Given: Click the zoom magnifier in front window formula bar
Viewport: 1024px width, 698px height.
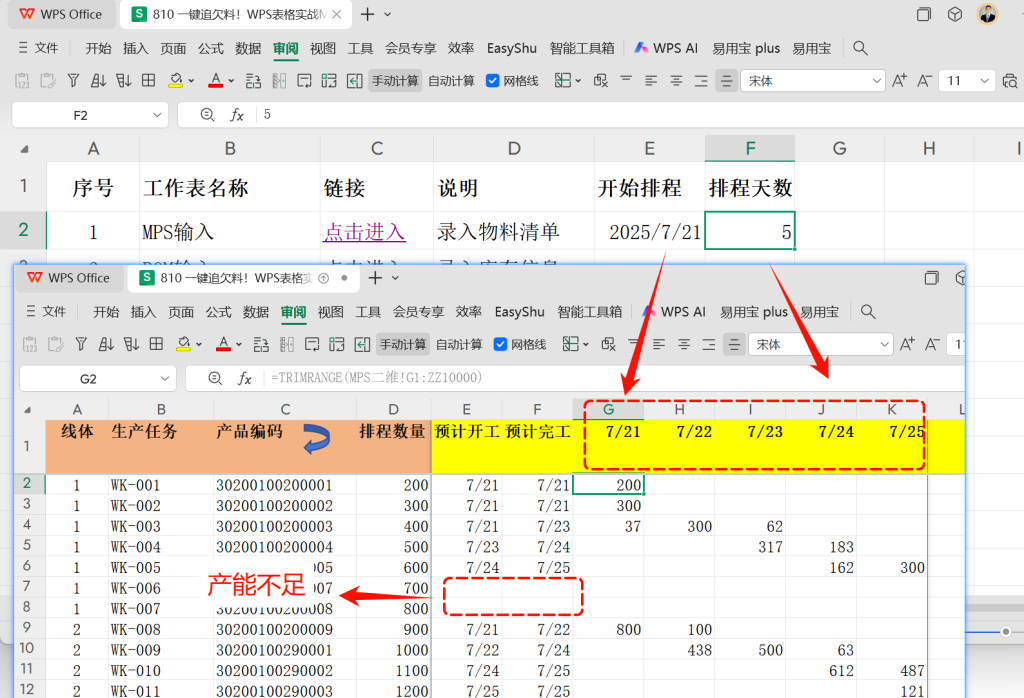Looking at the screenshot, I should coord(215,378).
